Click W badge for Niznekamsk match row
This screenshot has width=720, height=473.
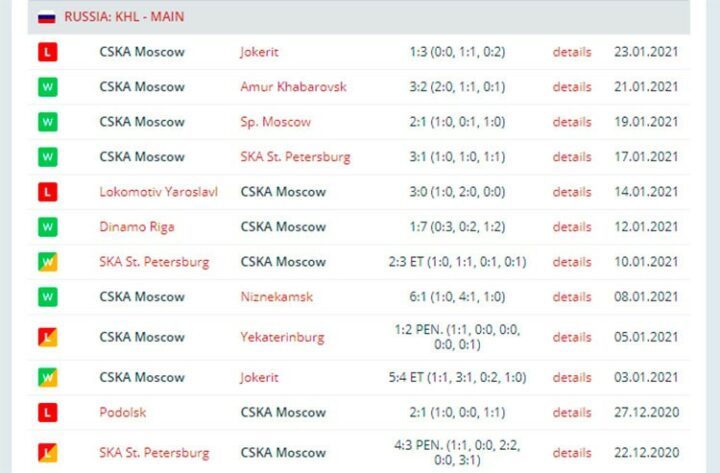[48, 297]
